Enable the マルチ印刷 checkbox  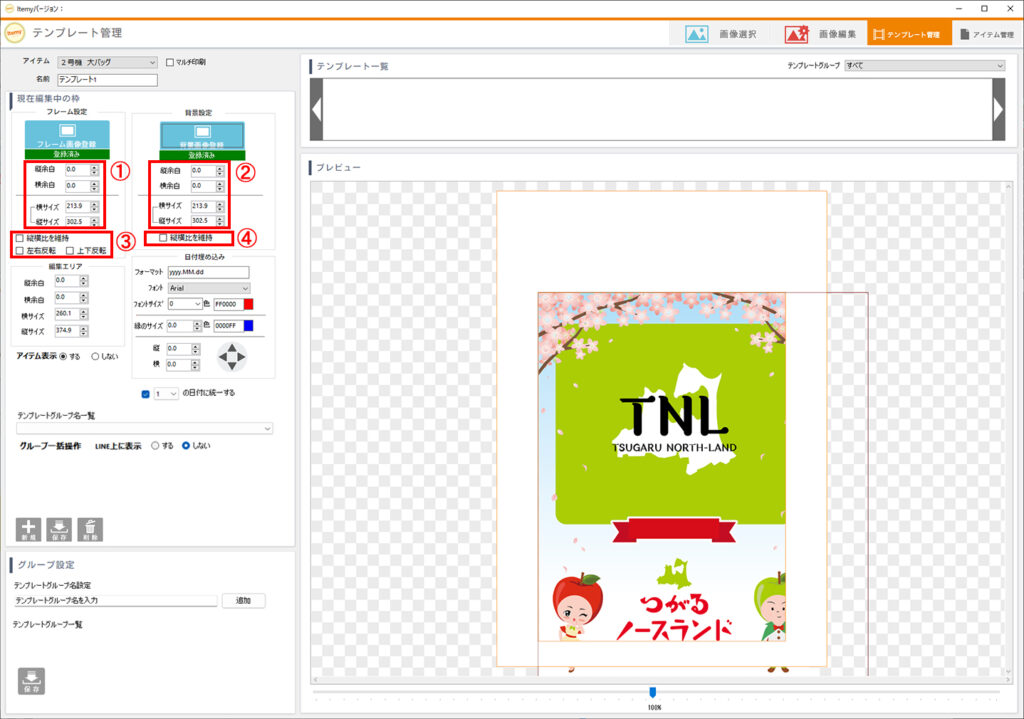tap(170, 62)
